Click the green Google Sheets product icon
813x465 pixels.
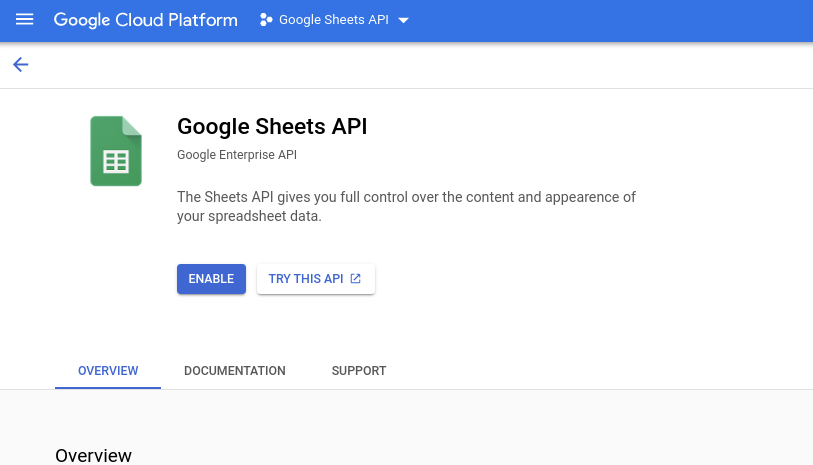[x=116, y=151]
